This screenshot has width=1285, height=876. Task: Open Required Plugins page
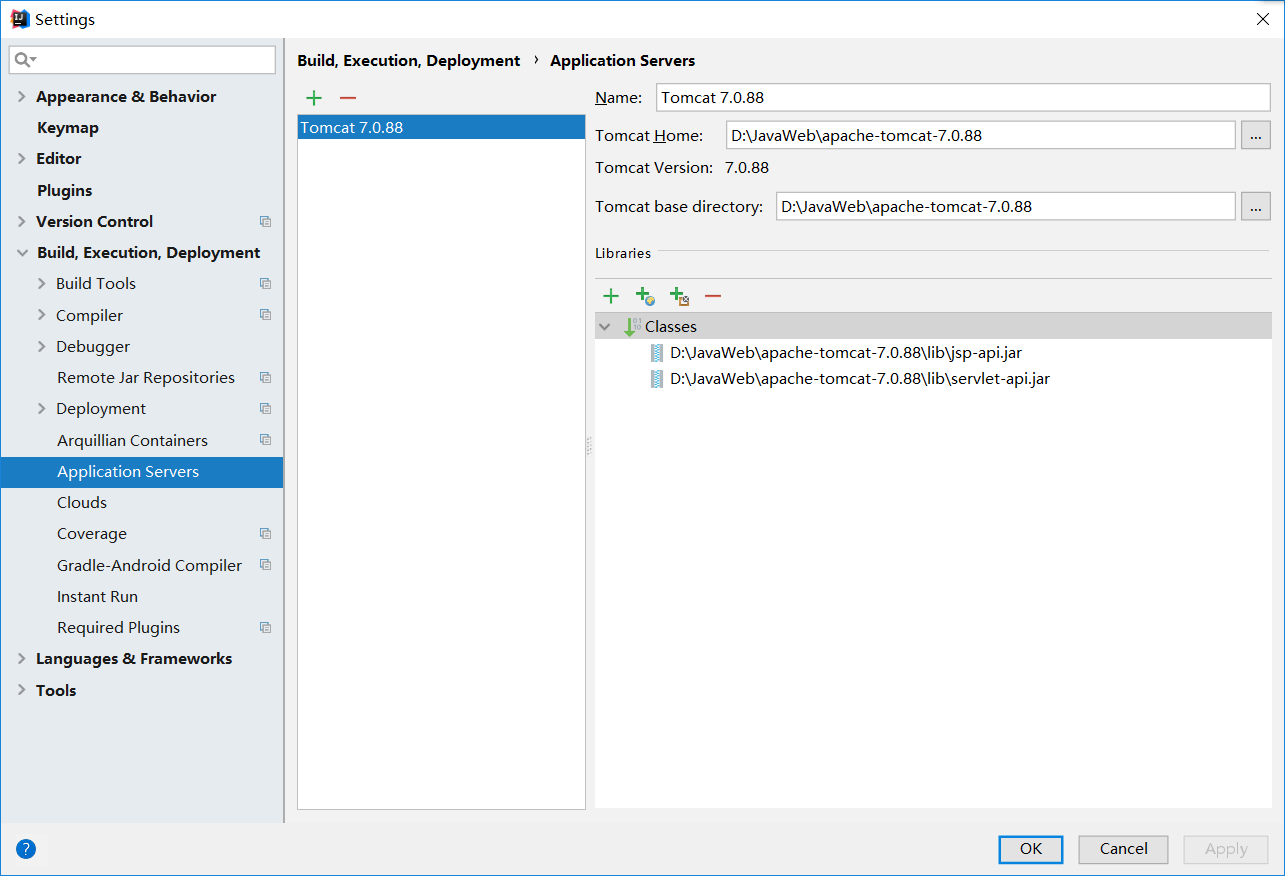coord(118,628)
